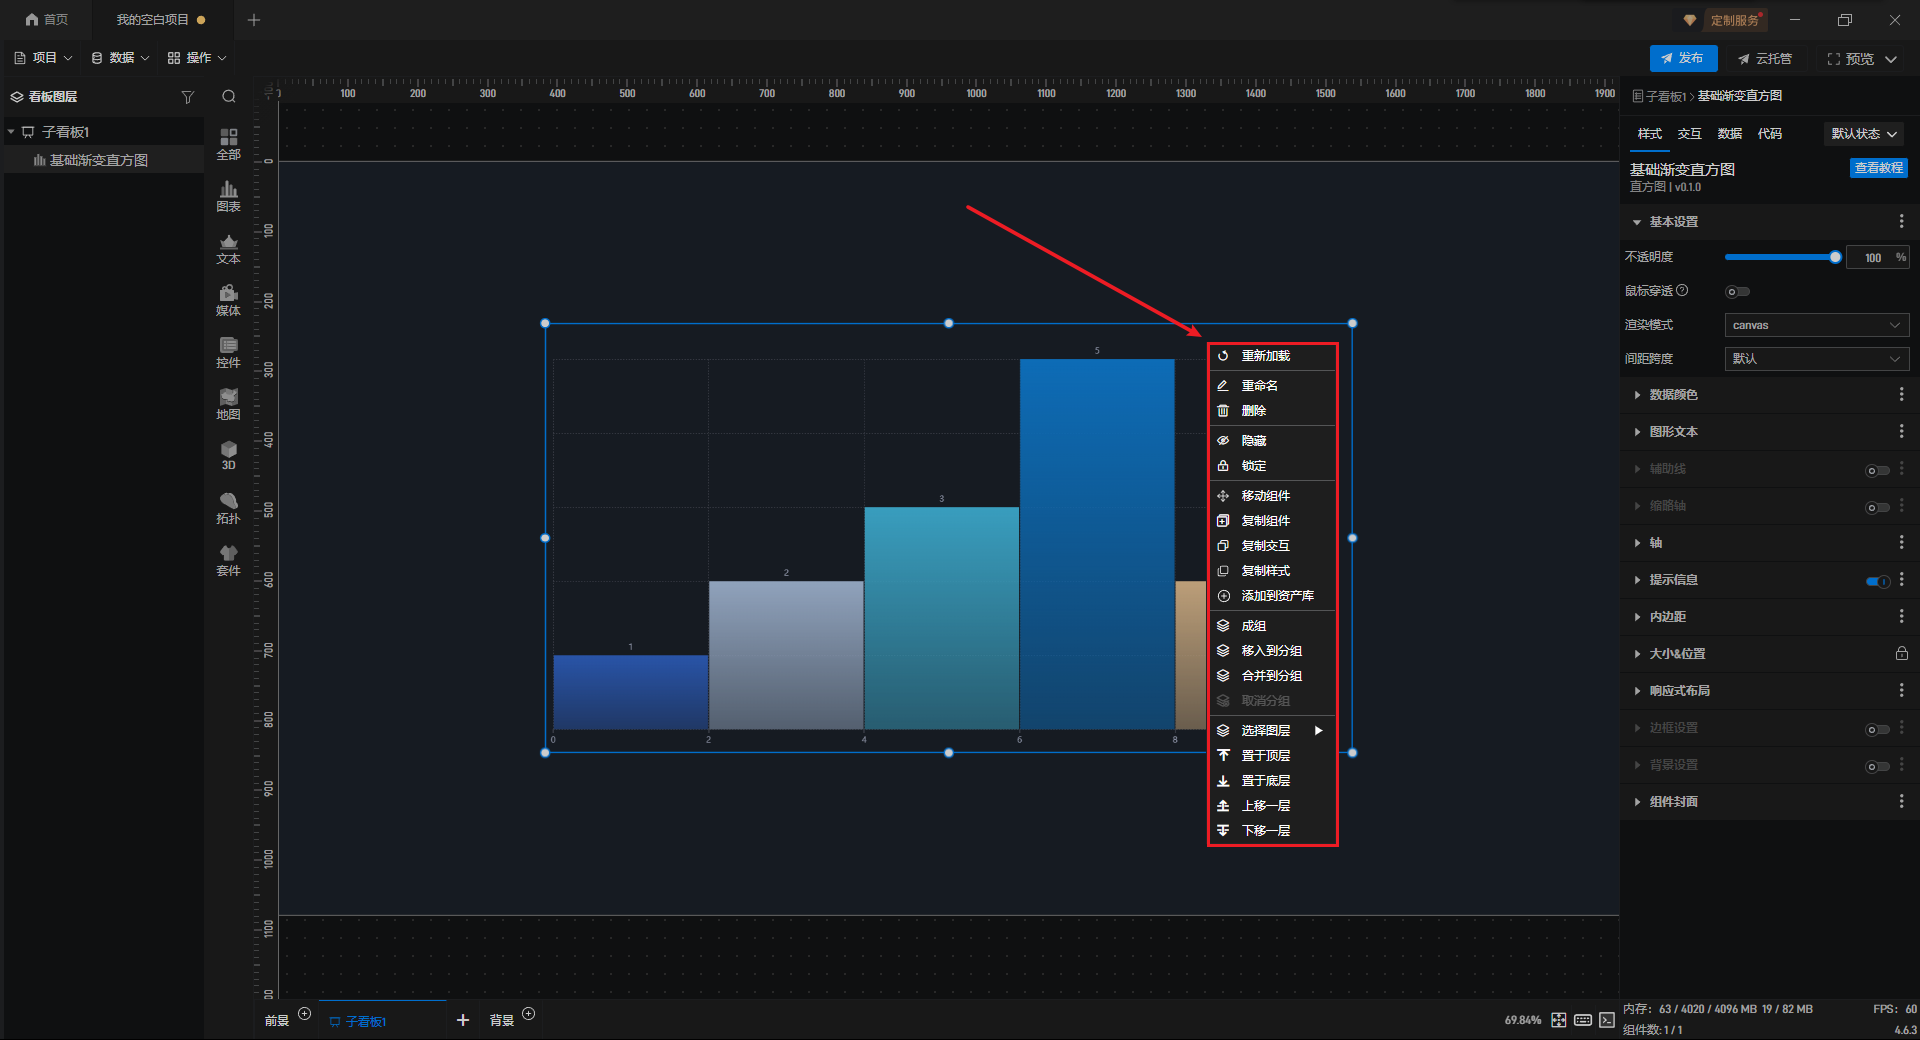Image resolution: width=1920 pixels, height=1040 pixels.
Task: Open the 操作 operations menu
Action: (x=197, y=58)
